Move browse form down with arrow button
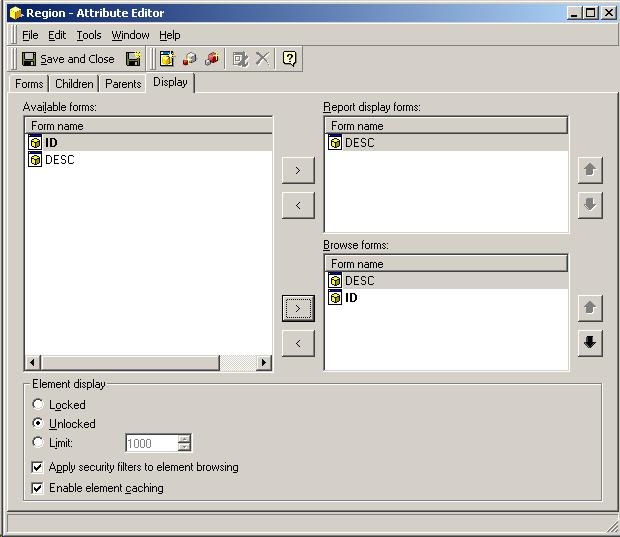 [x=590, y=343]
